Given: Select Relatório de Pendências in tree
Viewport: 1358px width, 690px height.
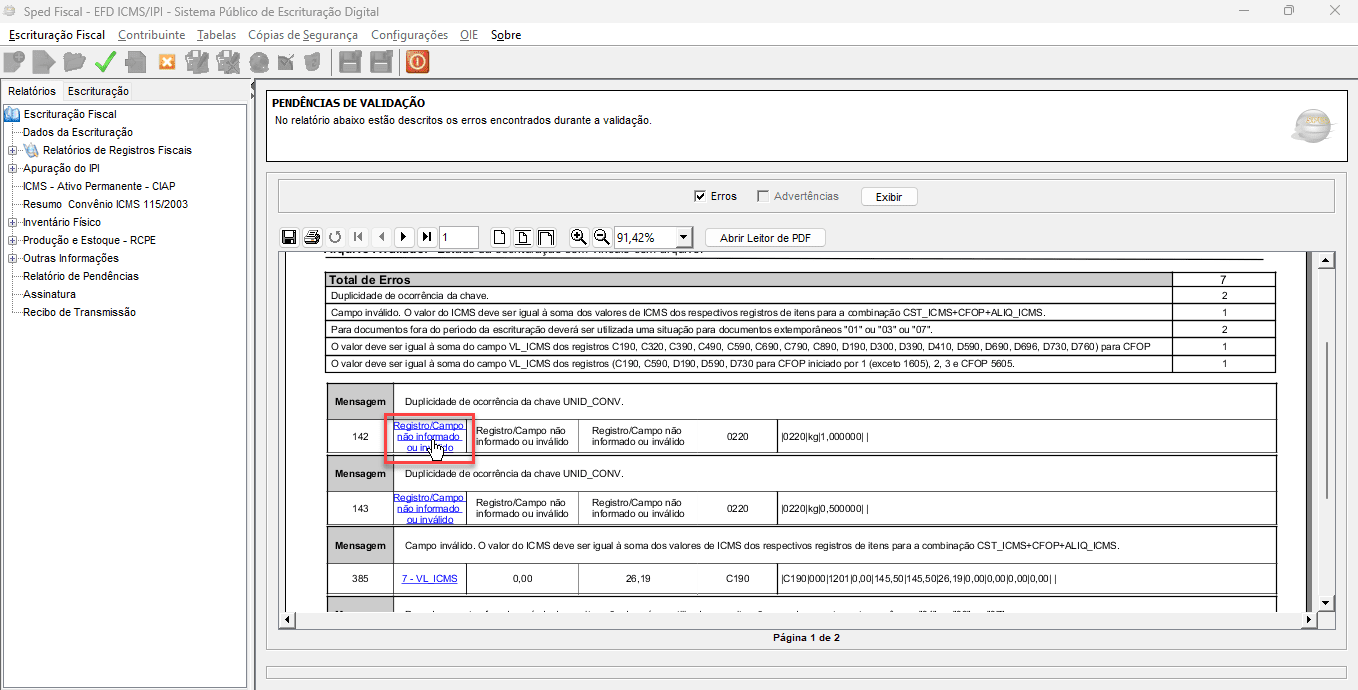Looking at the screenshot, I should pos(81,276).
